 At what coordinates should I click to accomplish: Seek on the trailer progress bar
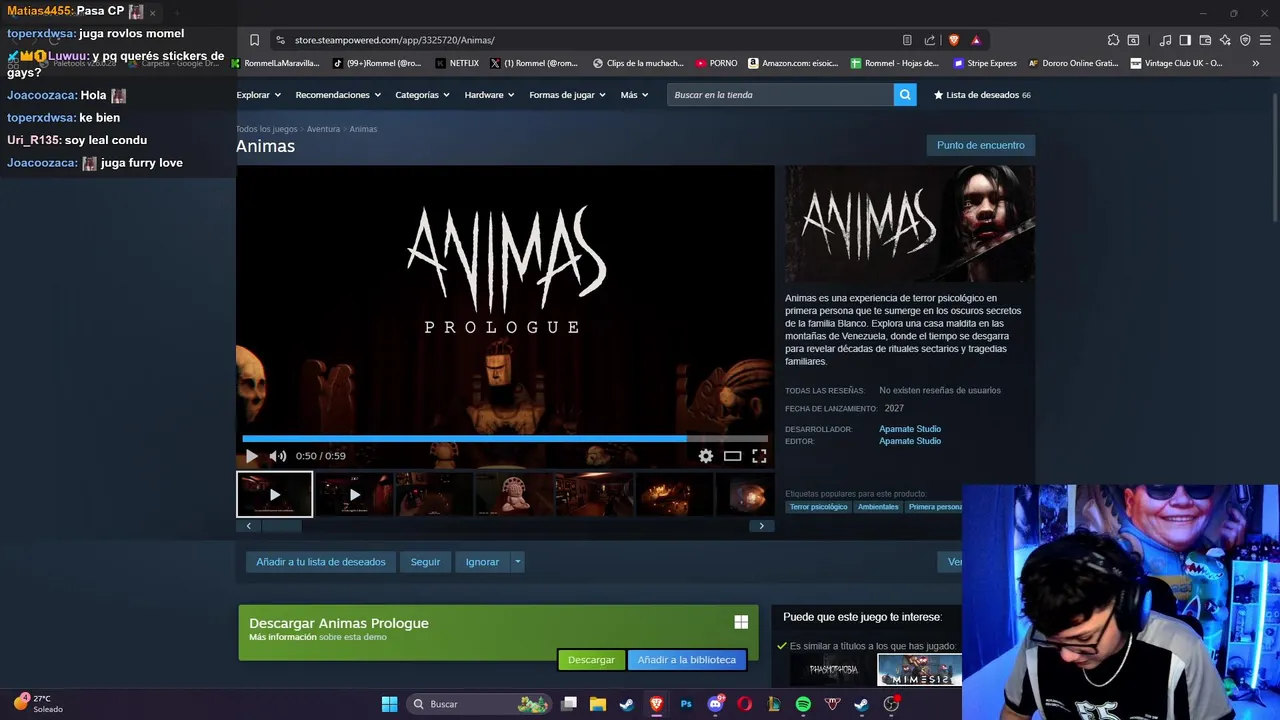pos(505,438)
